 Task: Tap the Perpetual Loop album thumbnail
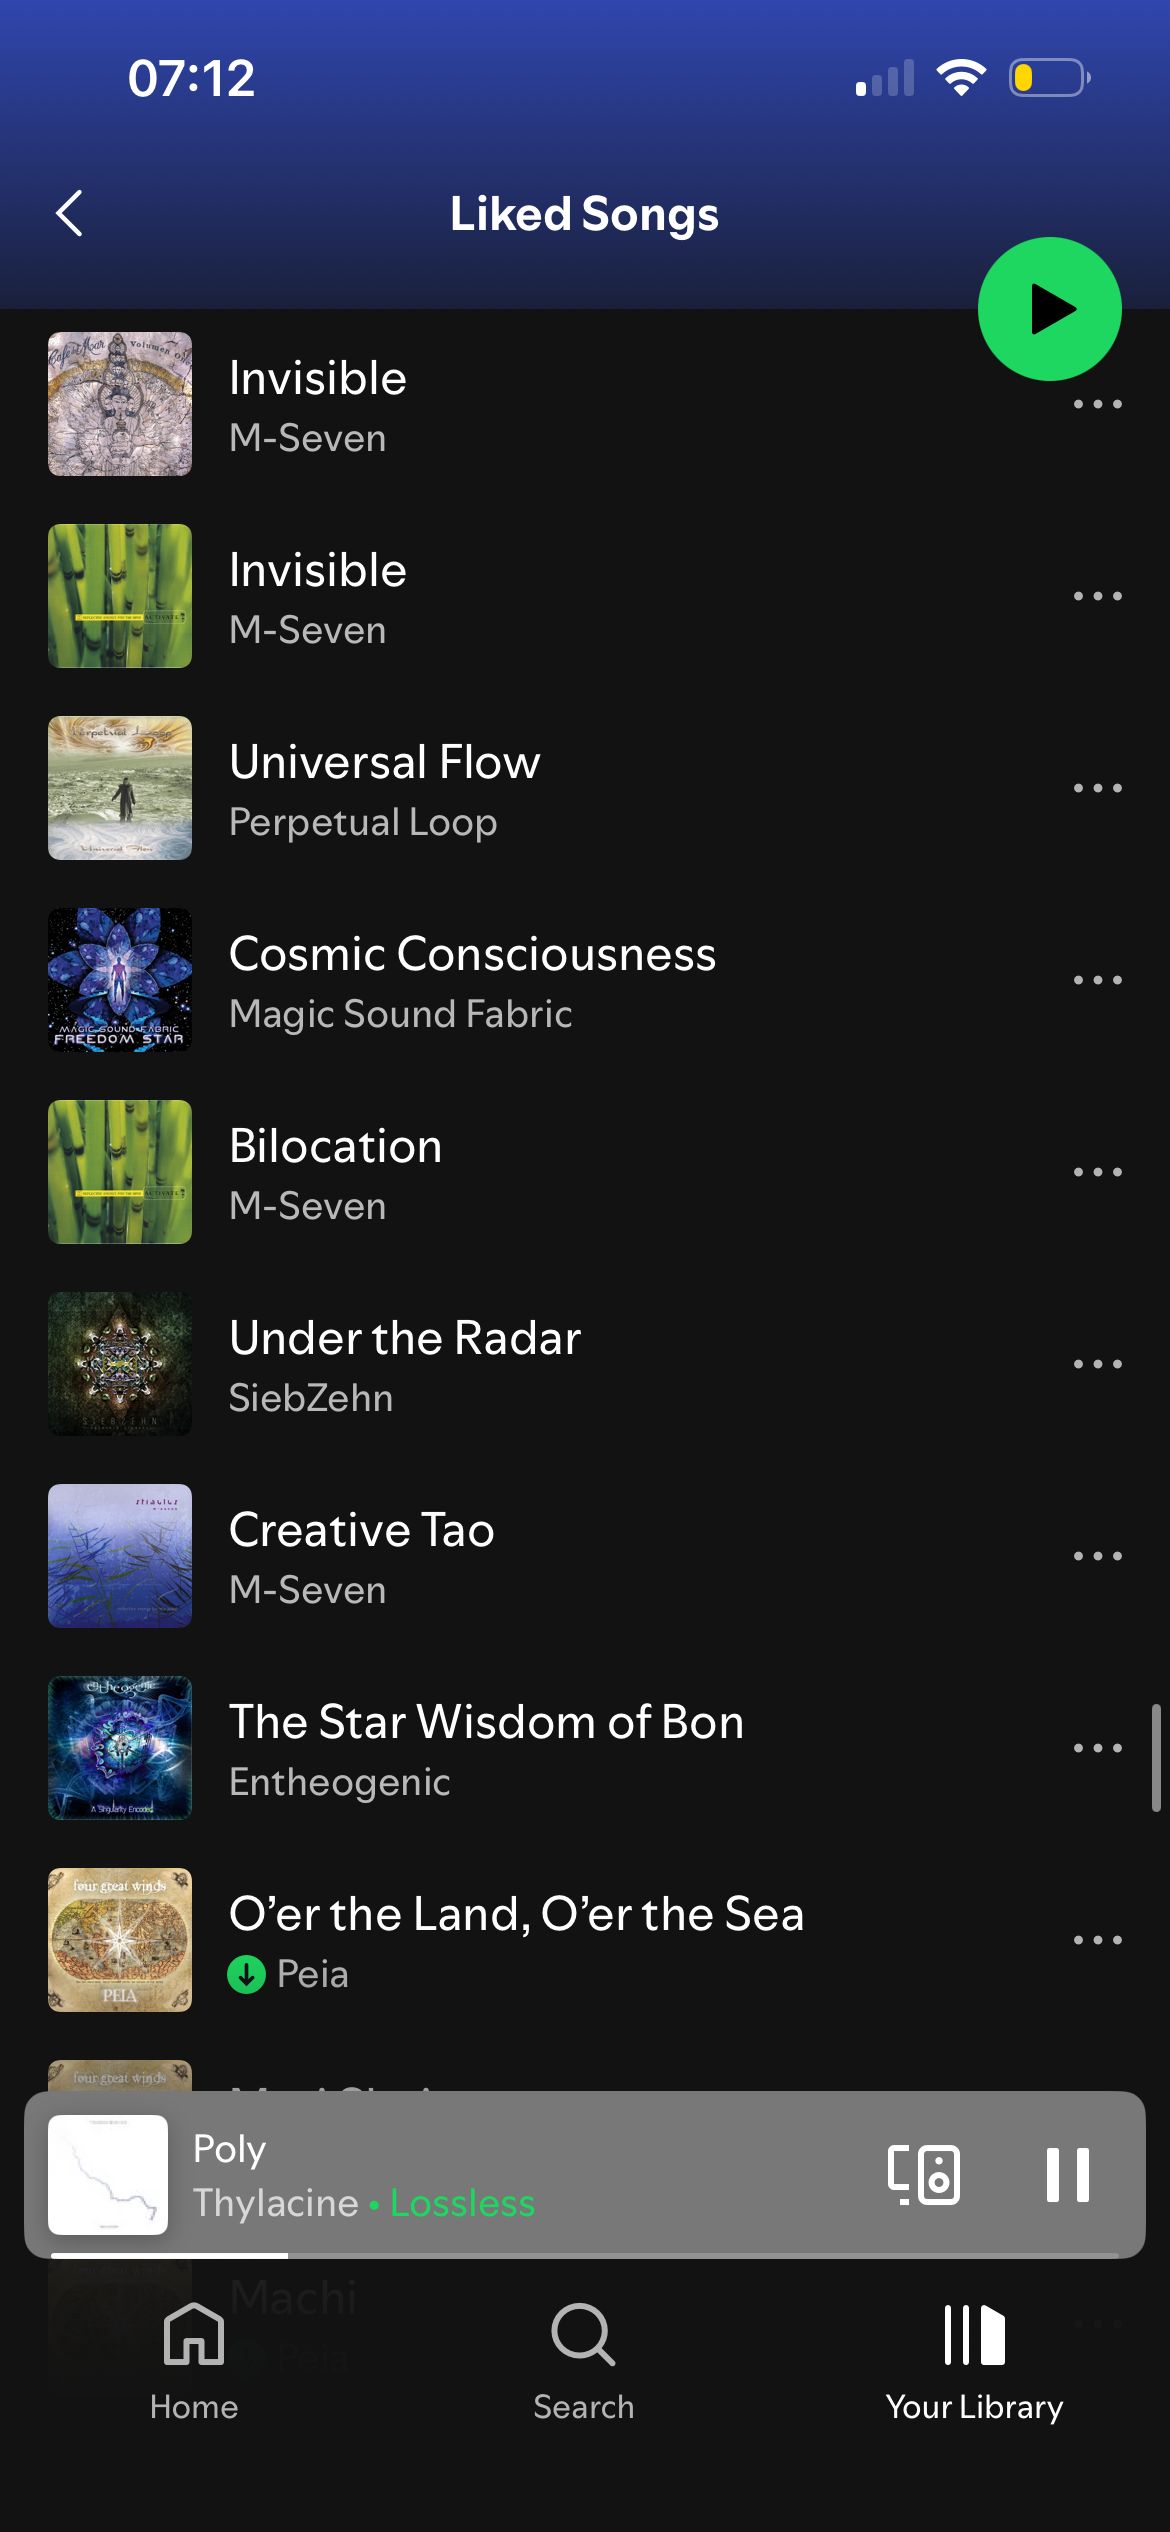(120, 788)
